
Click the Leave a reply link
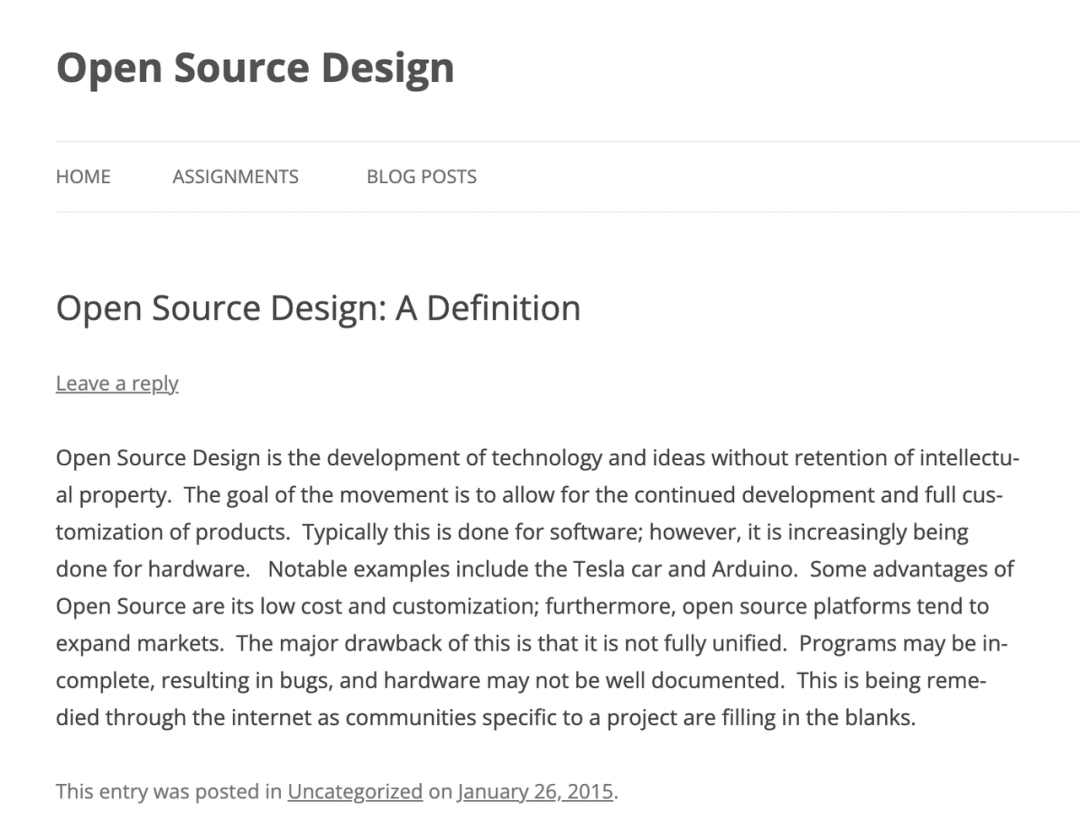(117, 383)
